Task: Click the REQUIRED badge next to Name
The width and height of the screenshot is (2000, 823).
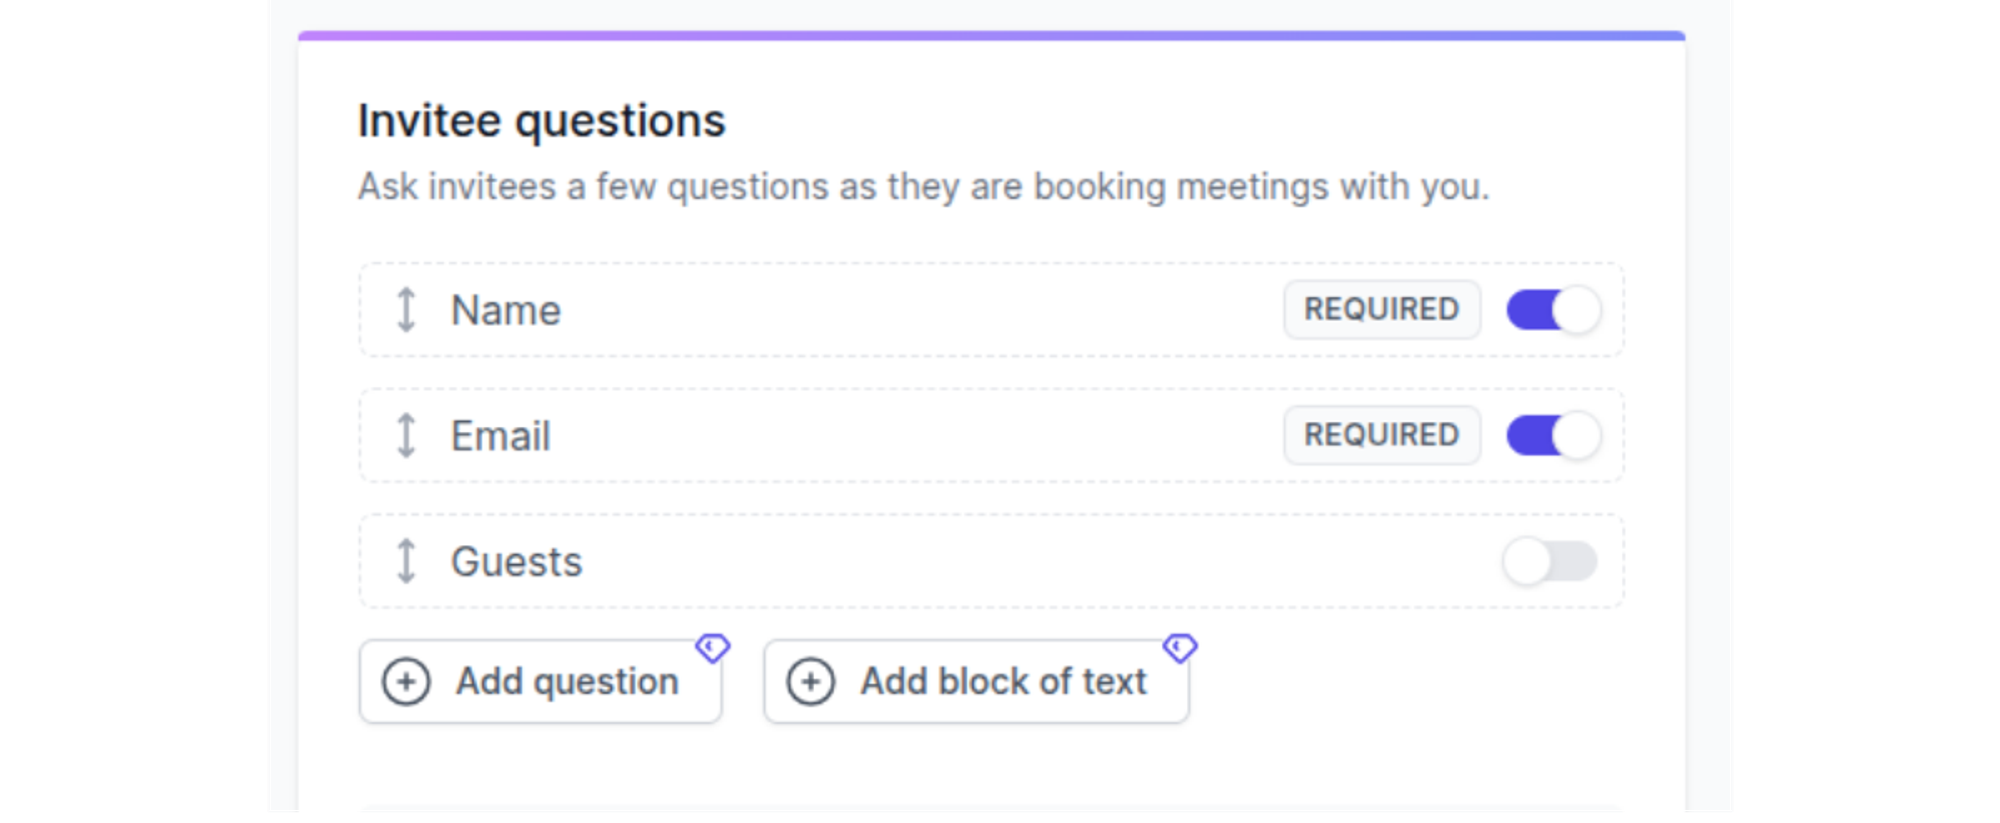Action: tap(1381, 310)
